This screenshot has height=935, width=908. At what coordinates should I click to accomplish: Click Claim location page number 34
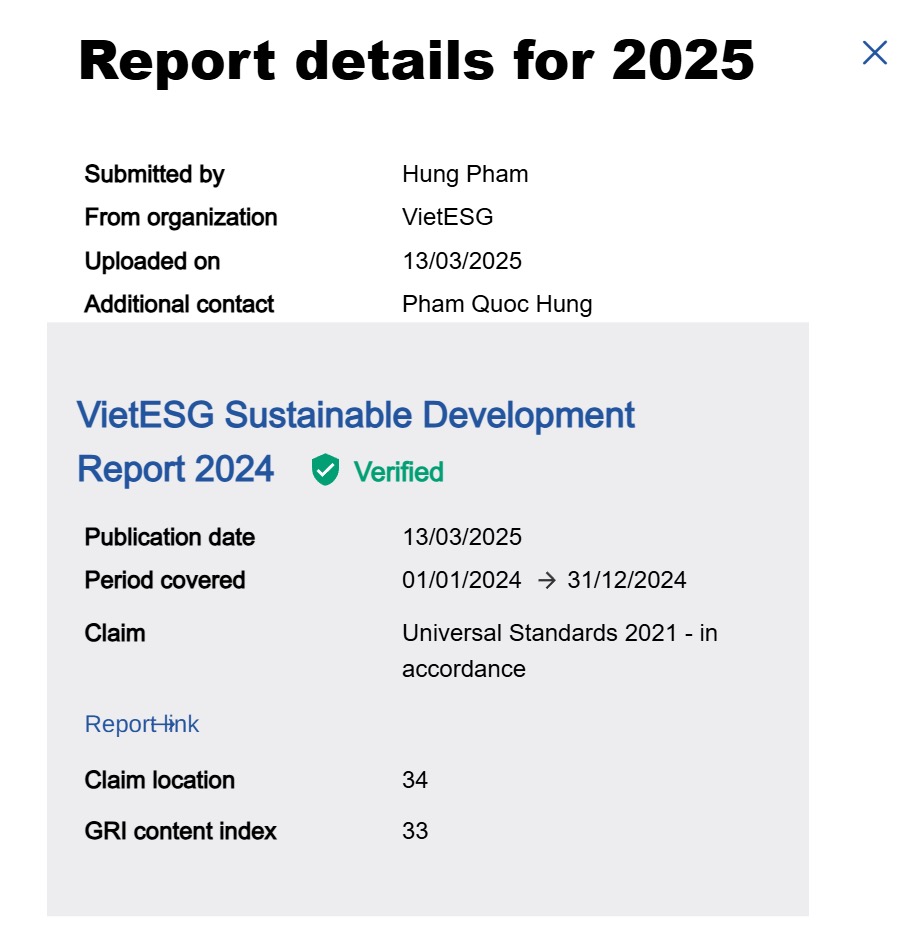[415, 780]
